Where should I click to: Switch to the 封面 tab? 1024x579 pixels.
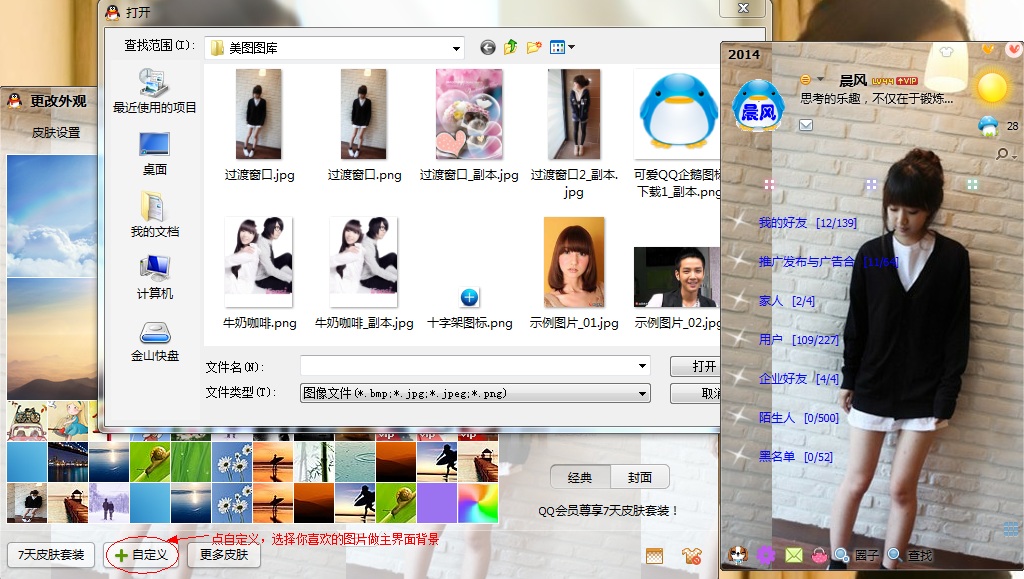[x=640, y=477]
